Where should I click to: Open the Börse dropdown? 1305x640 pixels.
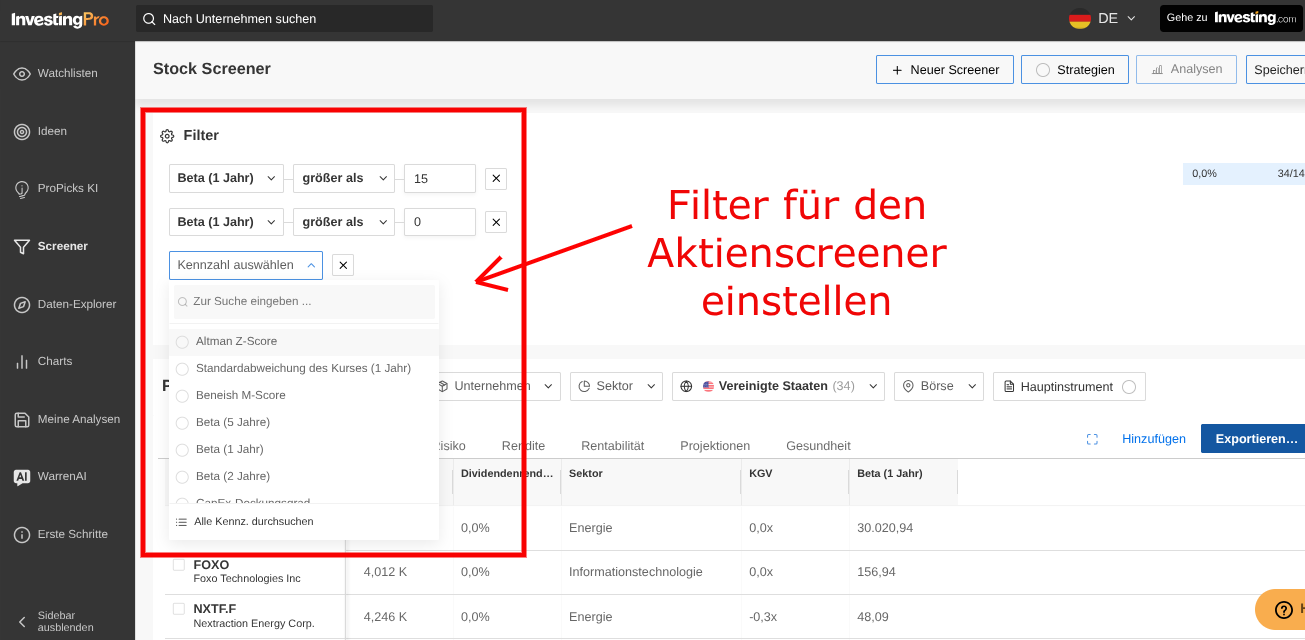click(x=939, y=386)
